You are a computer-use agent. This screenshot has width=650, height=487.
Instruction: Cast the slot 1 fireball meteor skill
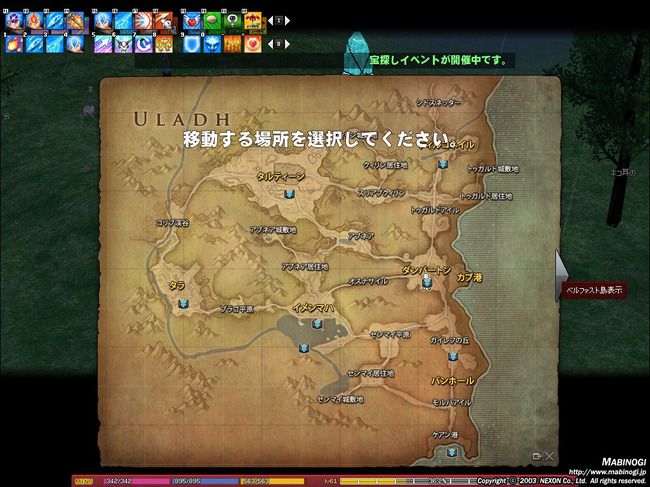tap(14, 44)
